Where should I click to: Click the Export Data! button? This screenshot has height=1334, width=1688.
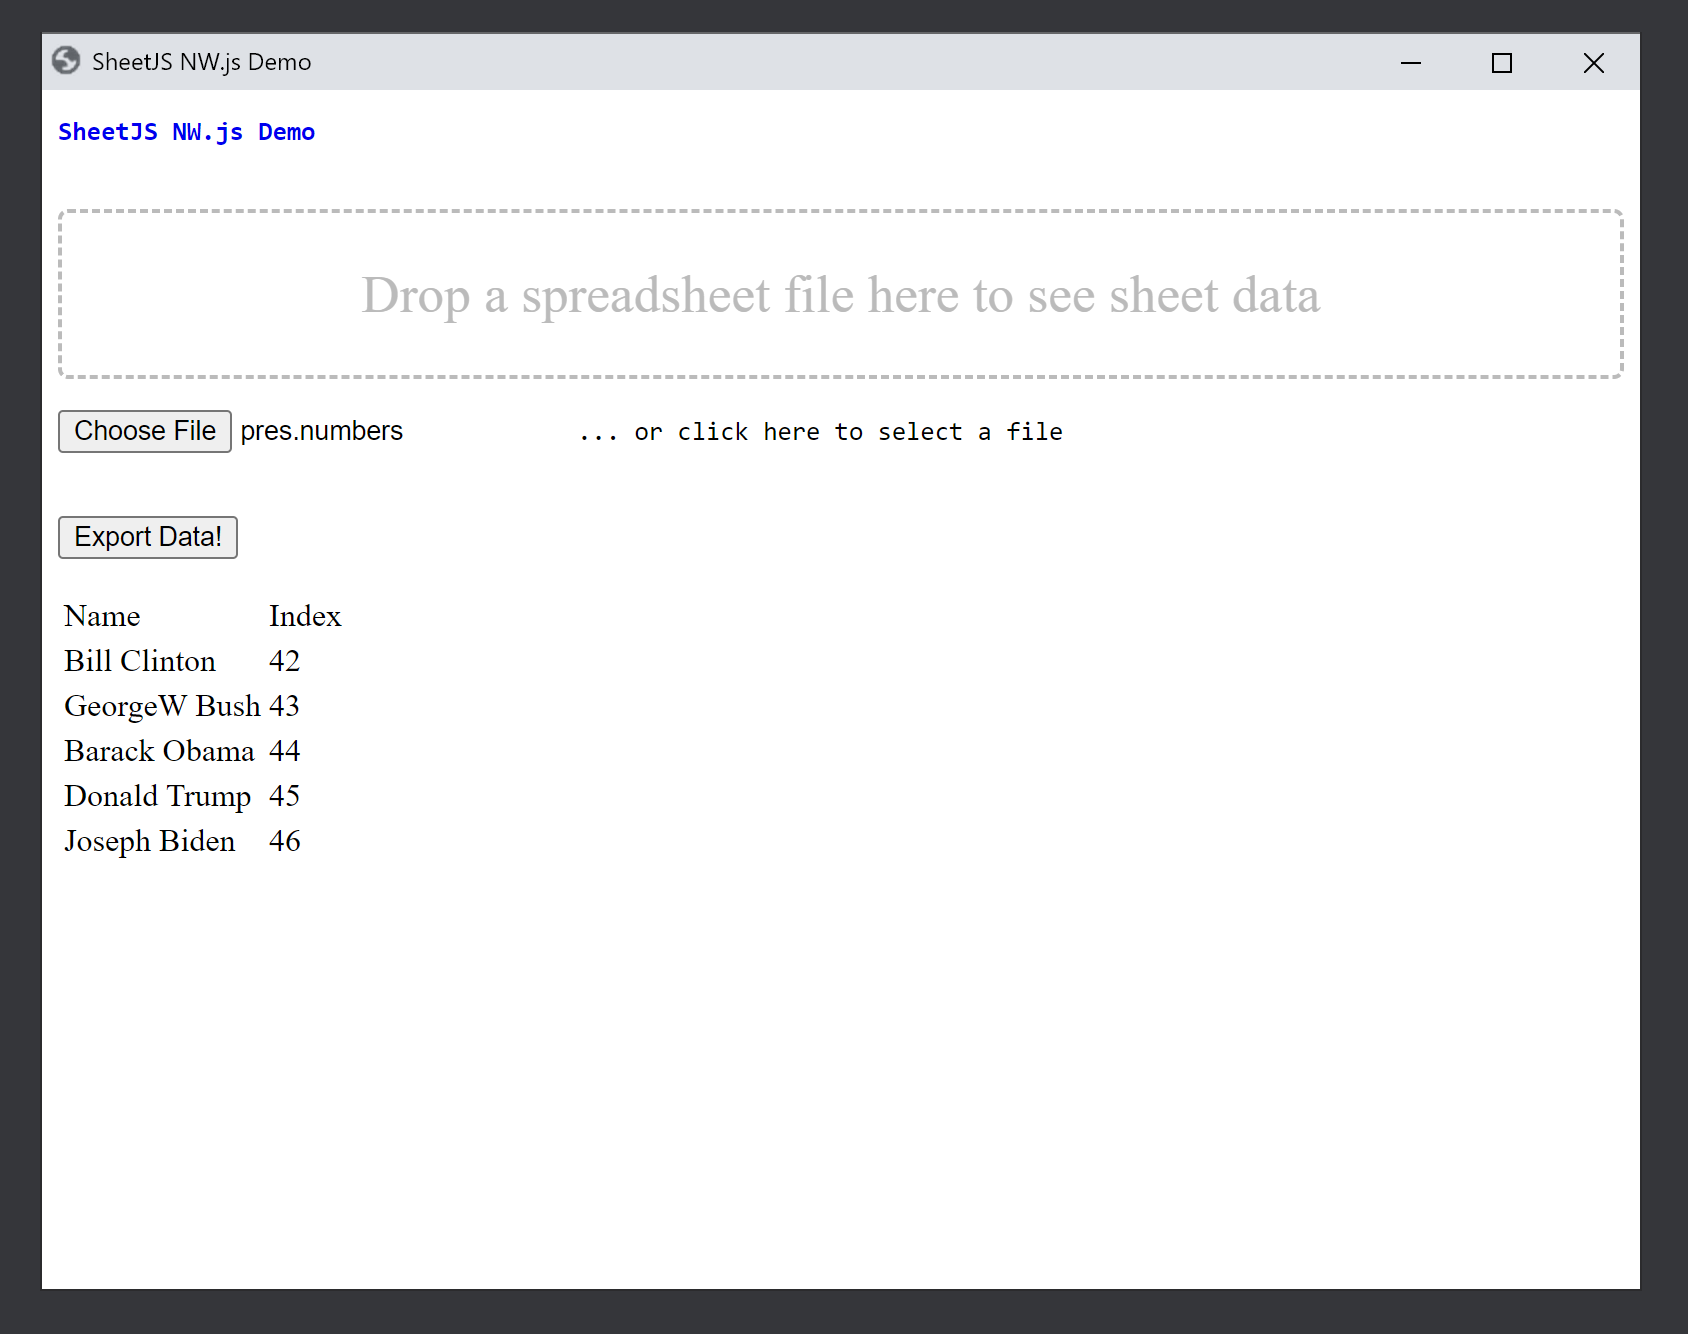[x=147, y=537]
